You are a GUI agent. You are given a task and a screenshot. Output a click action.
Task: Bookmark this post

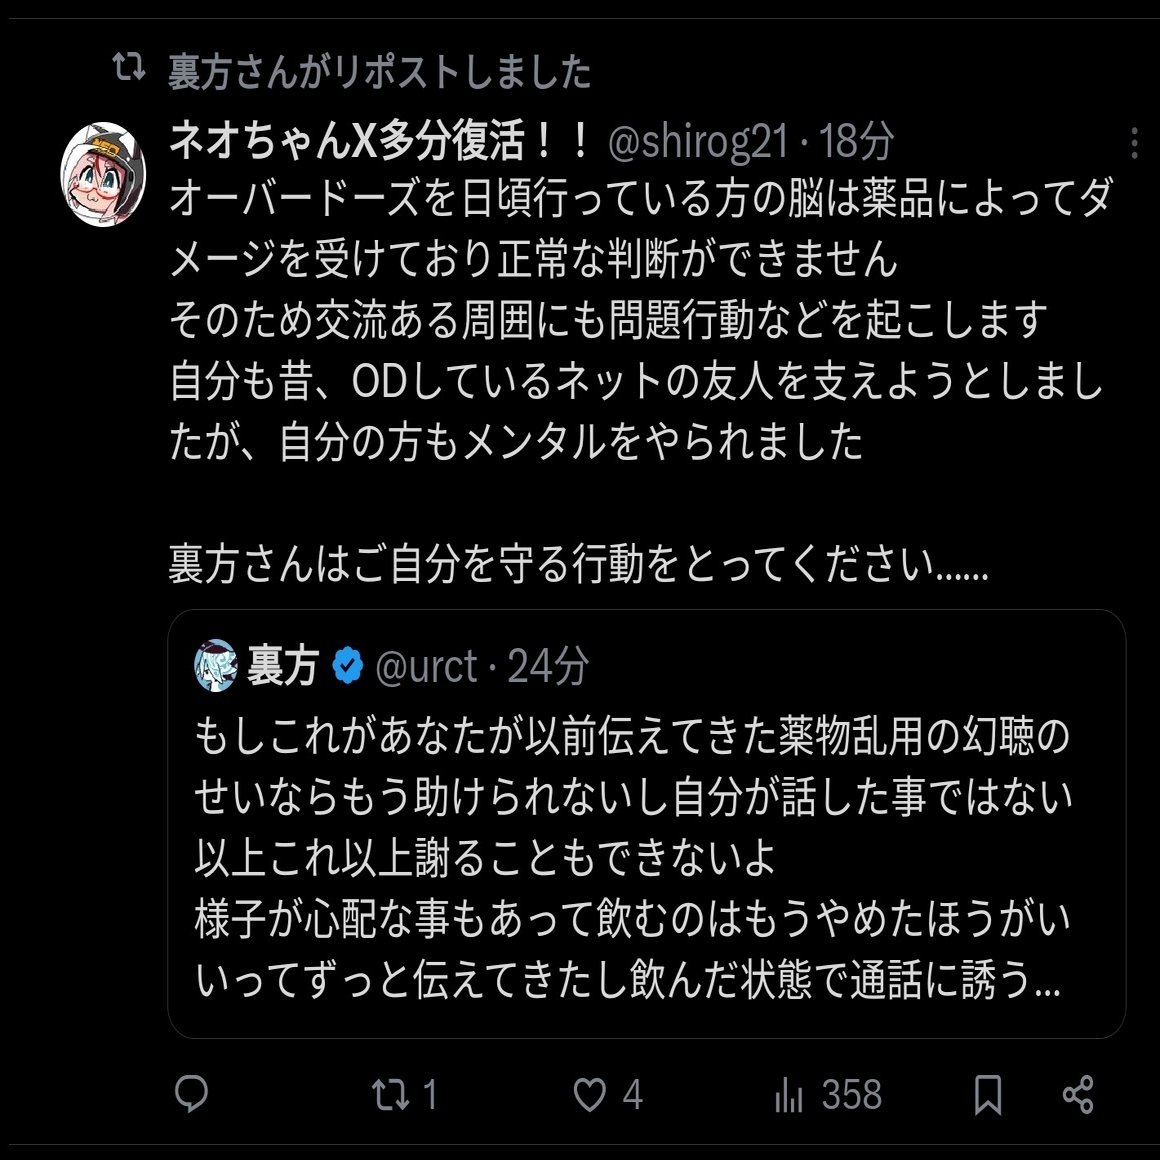pos(988,1095)
